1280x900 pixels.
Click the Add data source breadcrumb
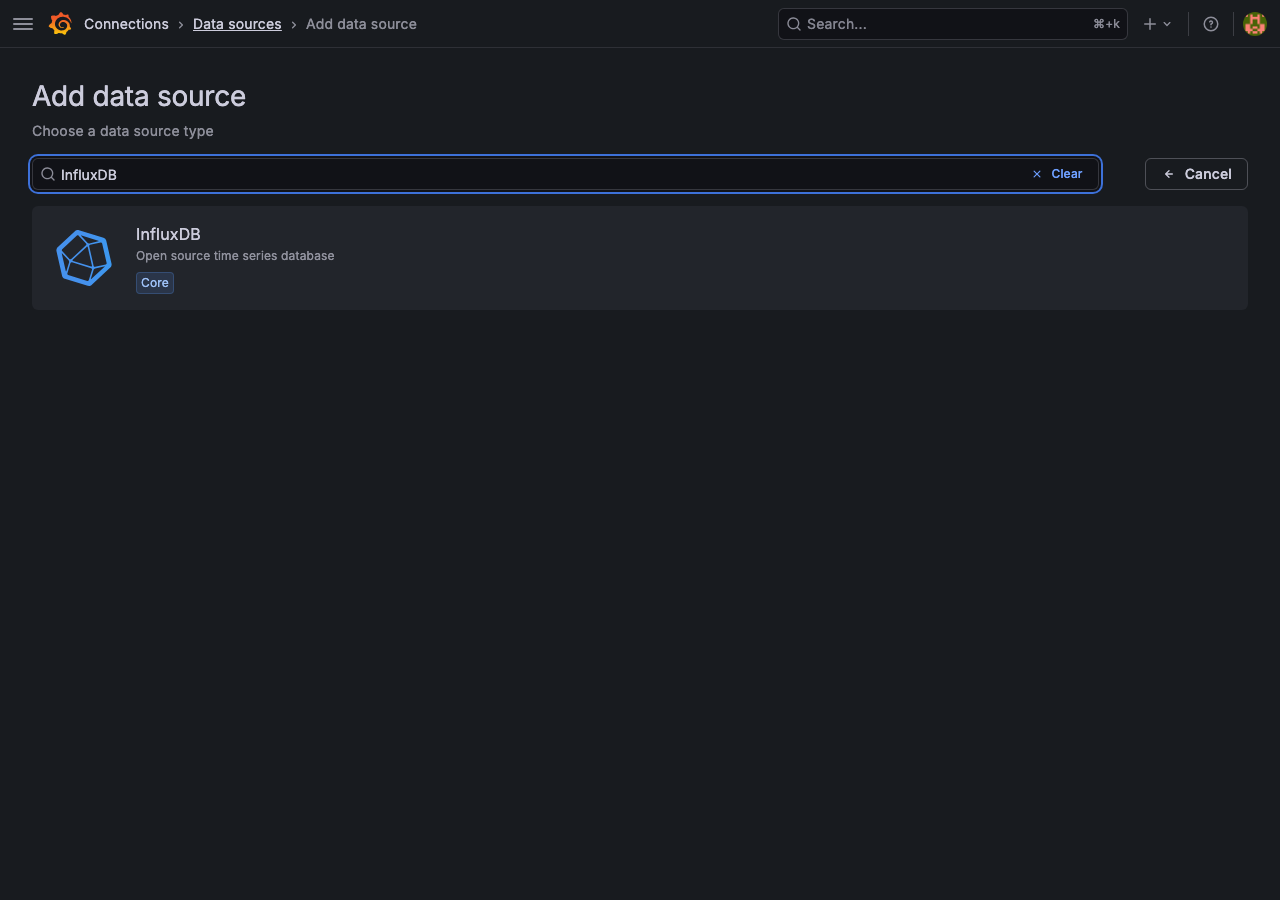361,24
